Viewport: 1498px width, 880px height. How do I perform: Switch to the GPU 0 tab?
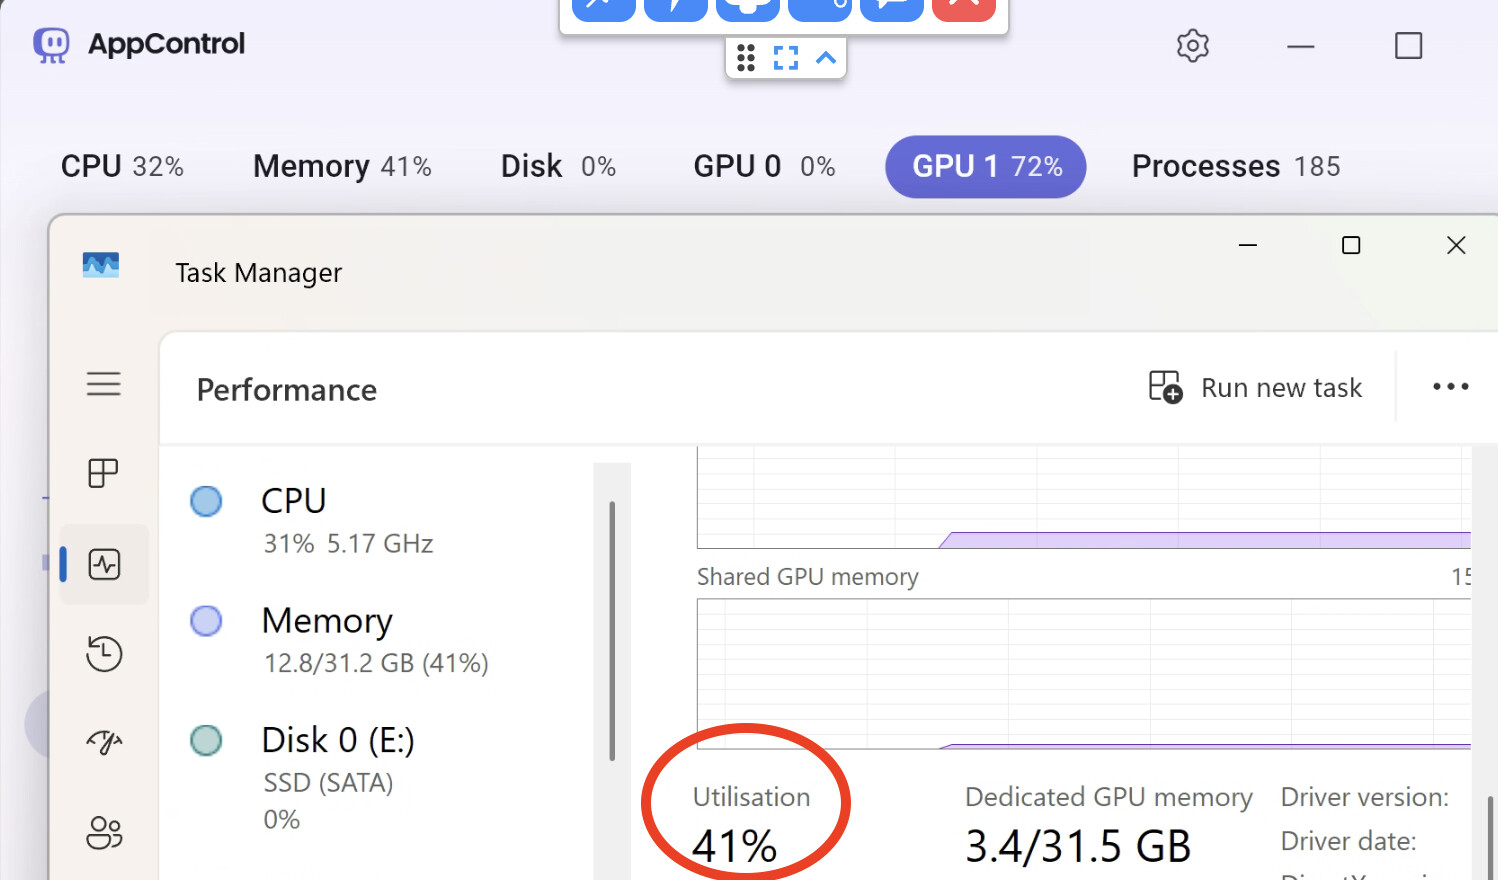[764, 166]
